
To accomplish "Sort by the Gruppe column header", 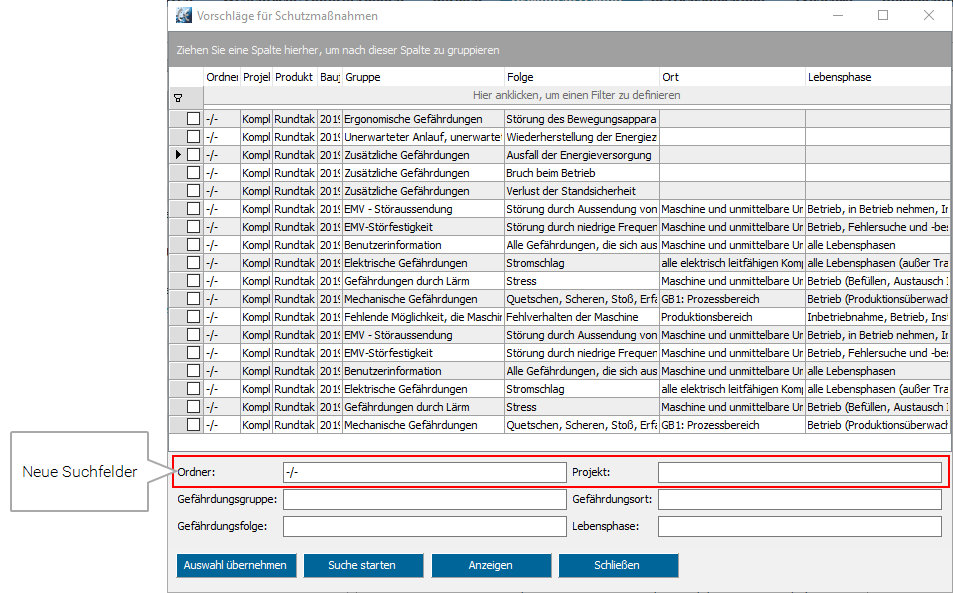I will (x=422, y=77).
